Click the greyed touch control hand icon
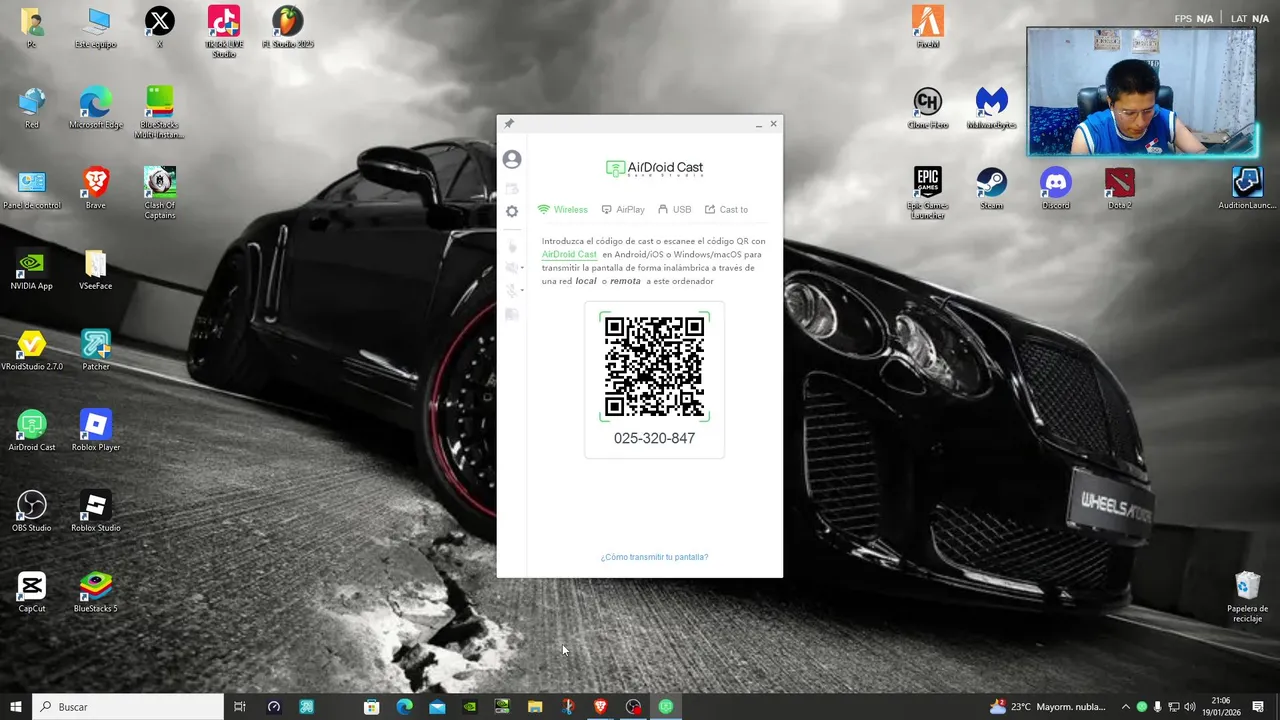Image resolution: width=1280 pixels, height=720 pixels. [512, 246]
